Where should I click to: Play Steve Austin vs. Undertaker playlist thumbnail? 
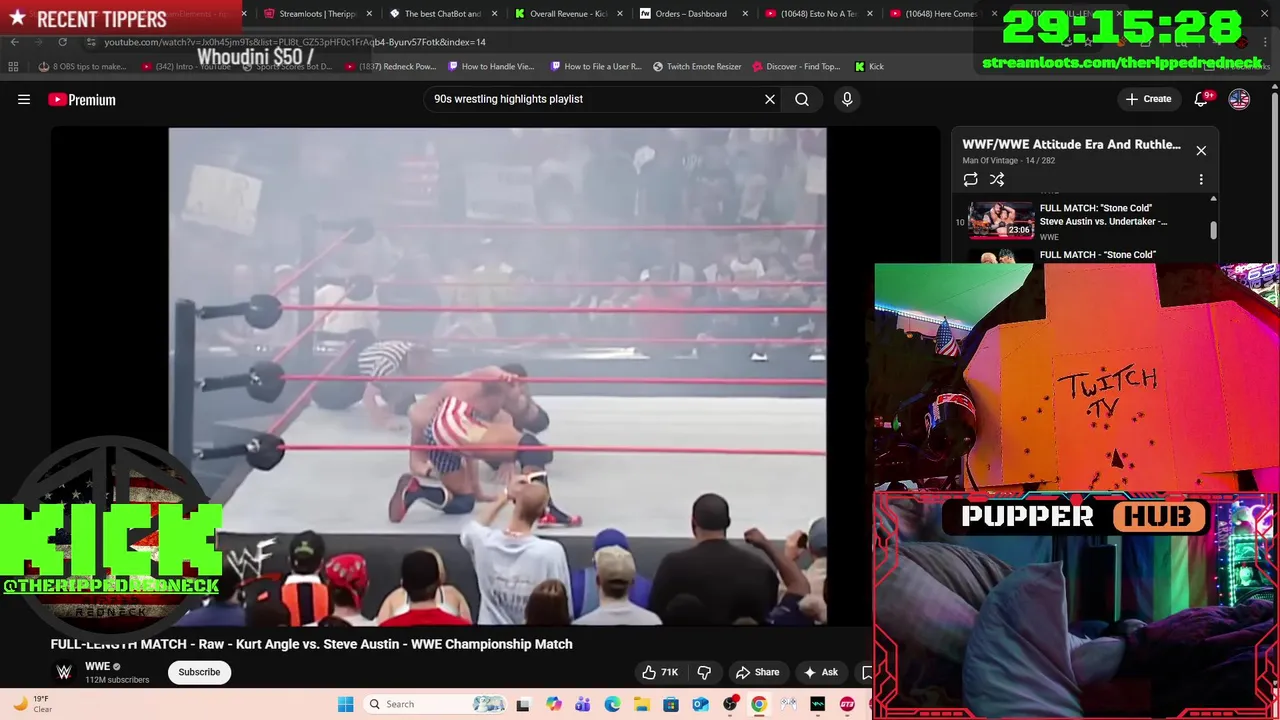pyautogui.click(x=1001, y=220)
